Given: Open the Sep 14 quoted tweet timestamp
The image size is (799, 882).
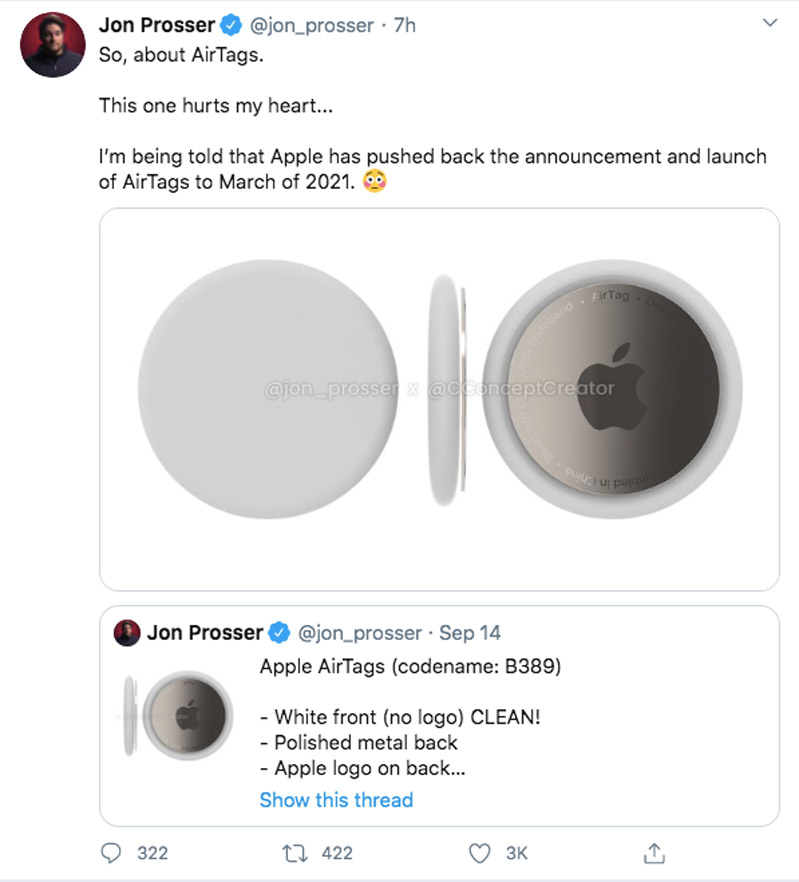Looking at the screenshot, I should coord(471,632).
